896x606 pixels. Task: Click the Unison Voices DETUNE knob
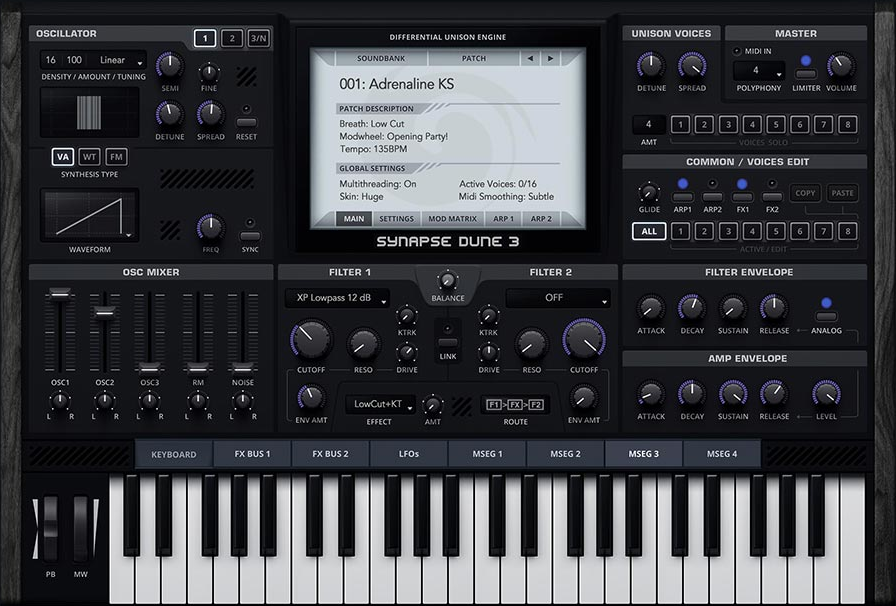point(651,66)
